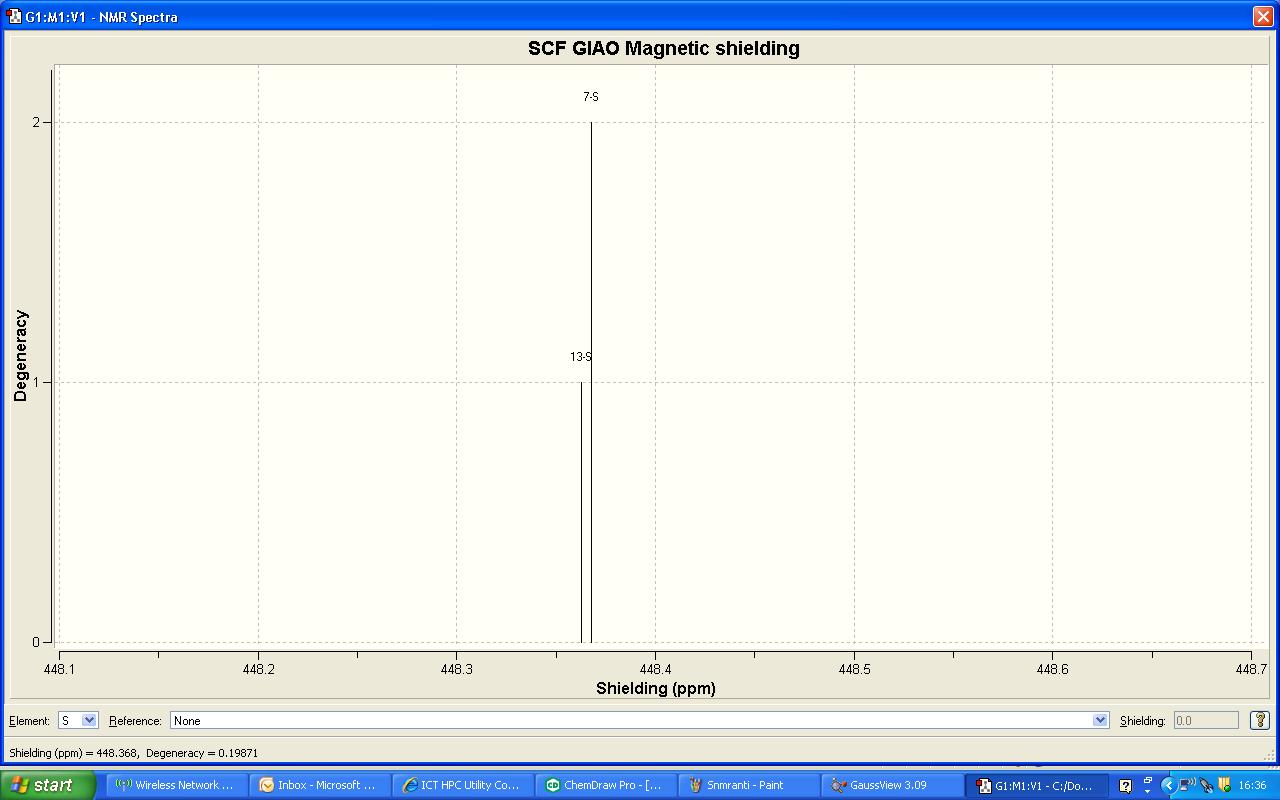The height and width of the screenshot is (800, 1280).
Task: Switch to Wireless Network taskbar window
Action: [x=176, y=785]
